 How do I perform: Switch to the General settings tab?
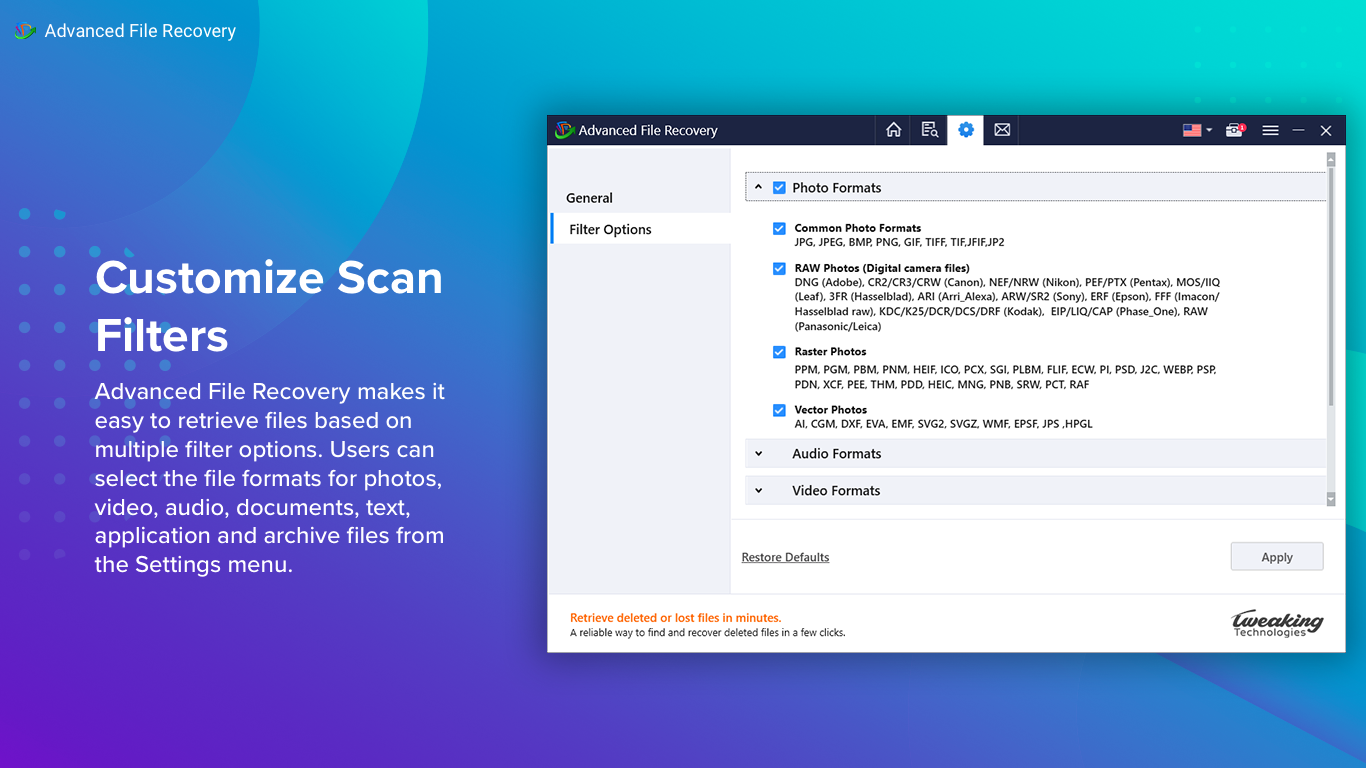589,198
